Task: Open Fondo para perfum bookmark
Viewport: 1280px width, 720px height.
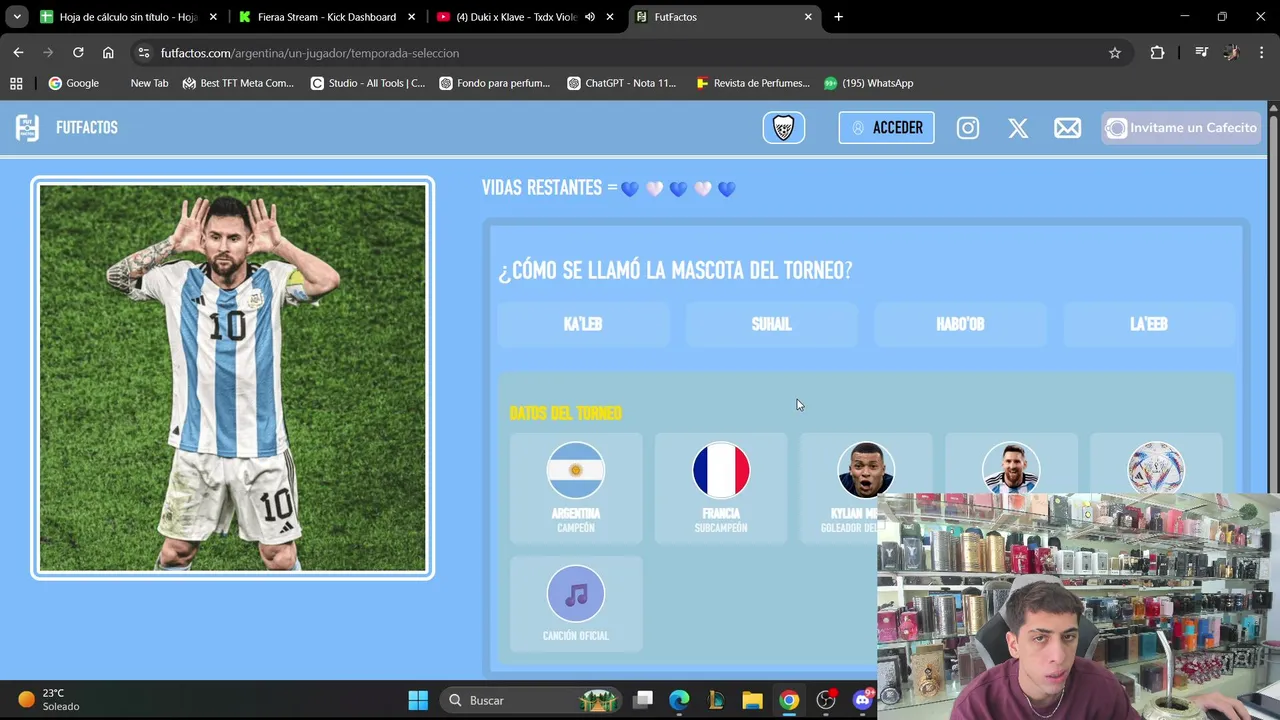Action: (495, 83)
